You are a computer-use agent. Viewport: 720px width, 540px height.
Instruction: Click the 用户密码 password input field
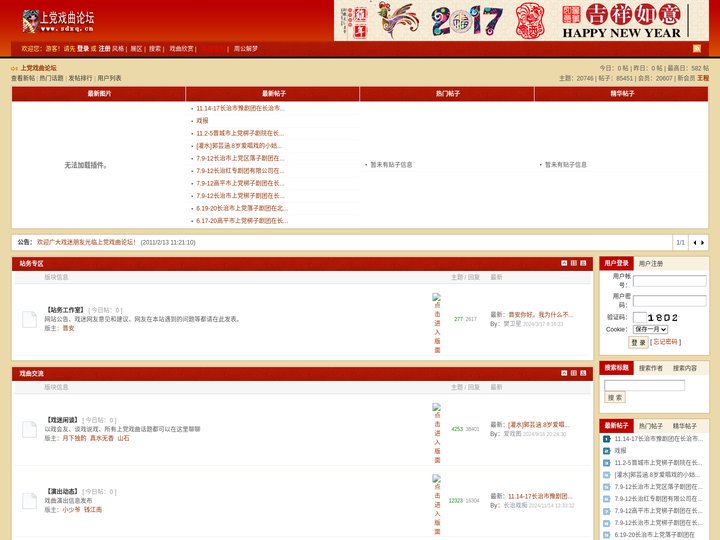pos(669,301)
